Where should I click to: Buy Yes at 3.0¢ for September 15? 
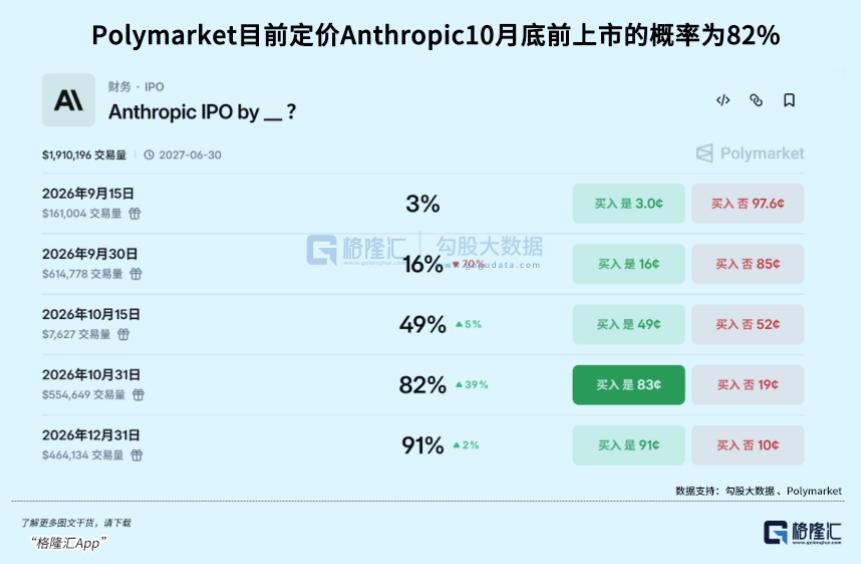(629, 204)
